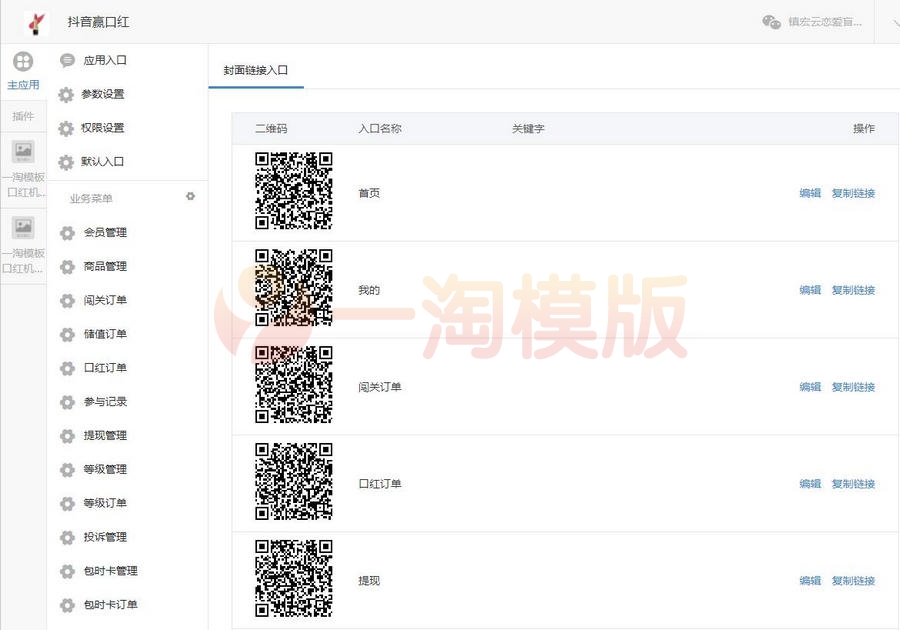This screenshot has width=900, height=630.
Task: Click the 主应用 grid icon
Action: (x=22, y=62)
